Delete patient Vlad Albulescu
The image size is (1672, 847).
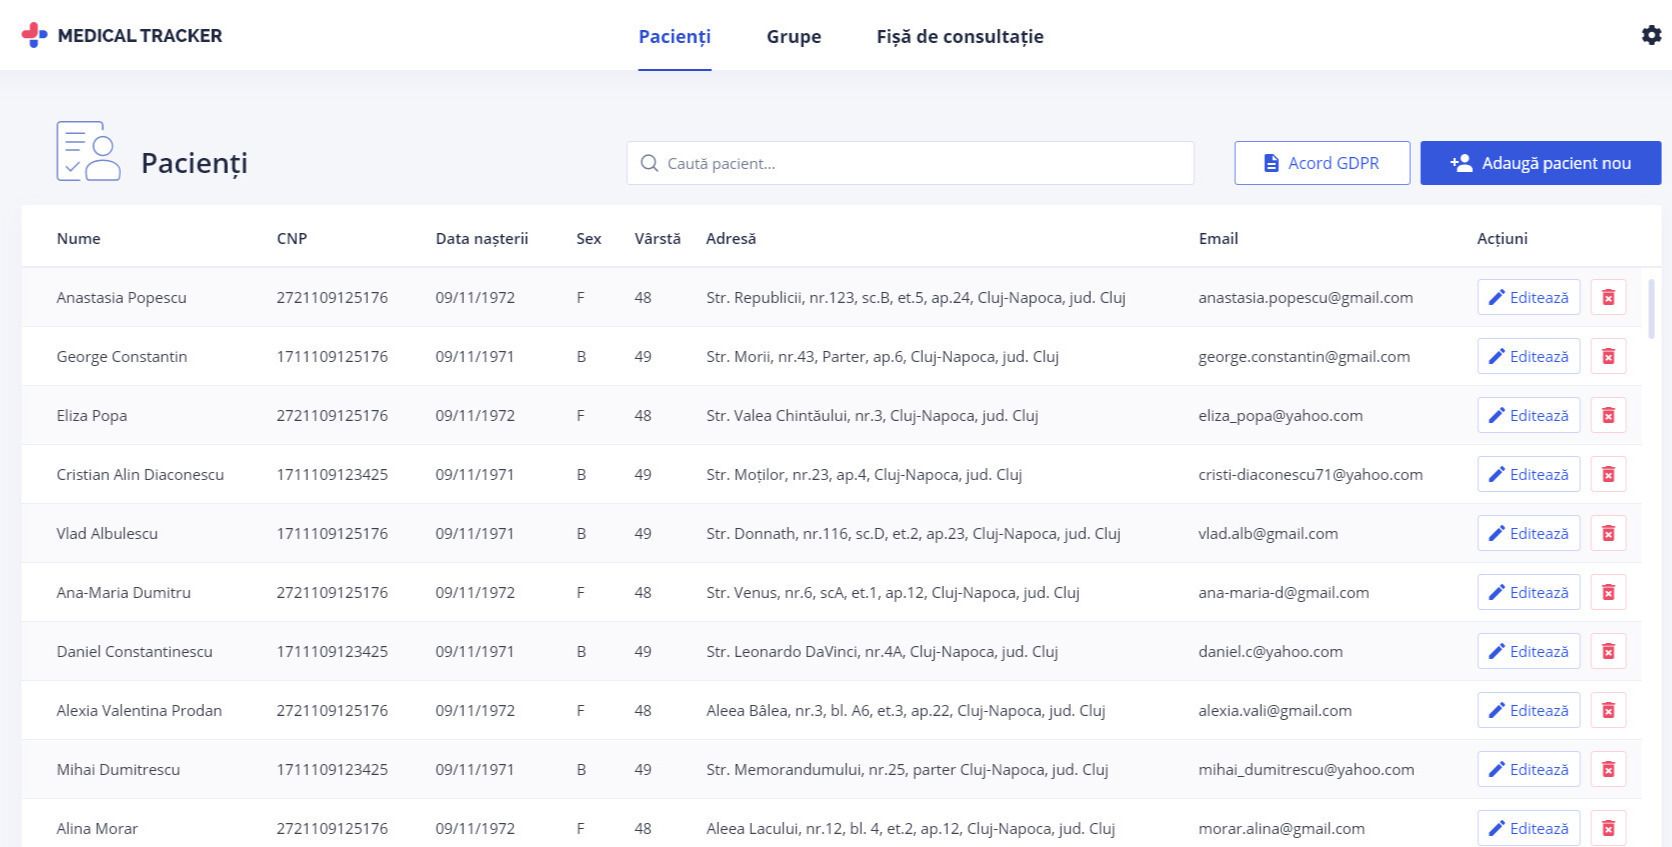click(x=1608, y=533)
